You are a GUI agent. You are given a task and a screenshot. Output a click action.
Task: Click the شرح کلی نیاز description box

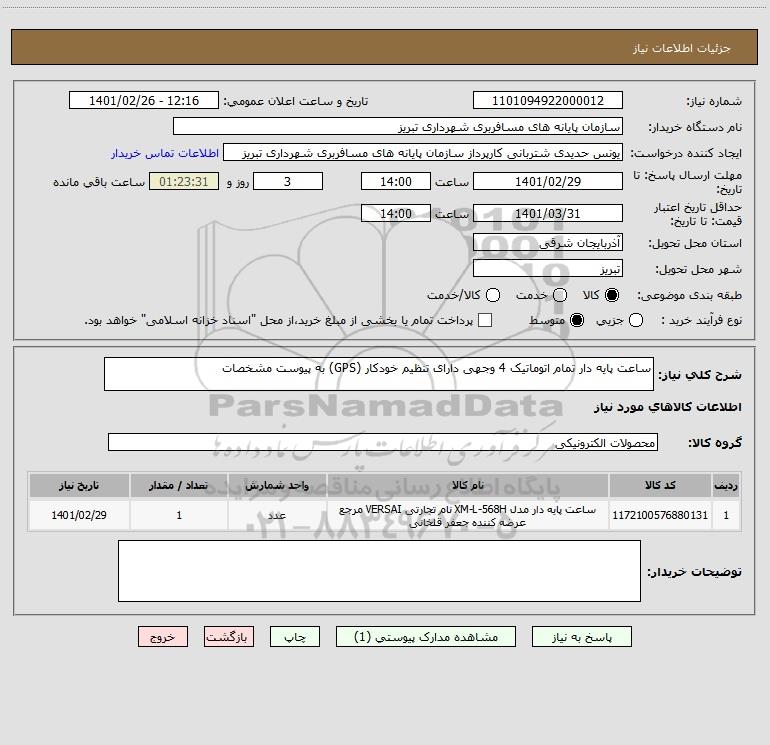coord(379,374)
